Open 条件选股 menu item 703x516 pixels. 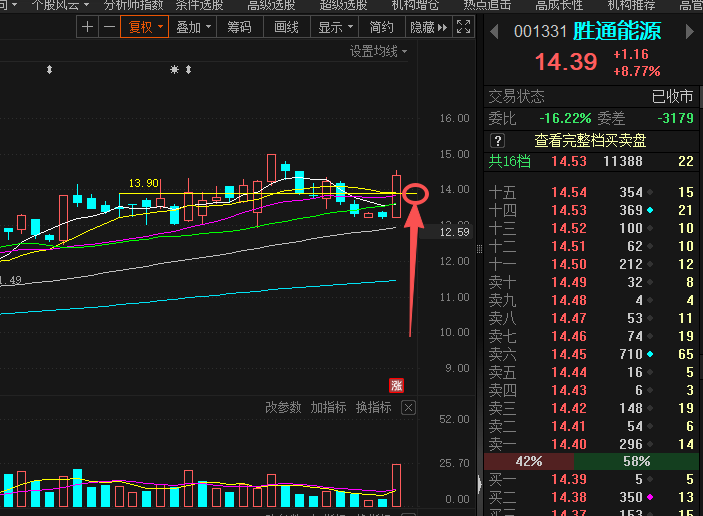tap(200, 5)
